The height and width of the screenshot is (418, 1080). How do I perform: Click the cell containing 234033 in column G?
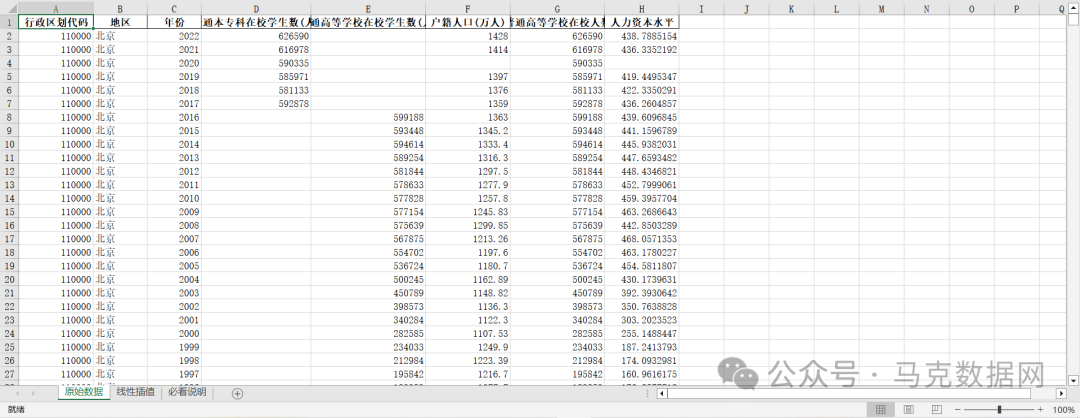point(558,346)
